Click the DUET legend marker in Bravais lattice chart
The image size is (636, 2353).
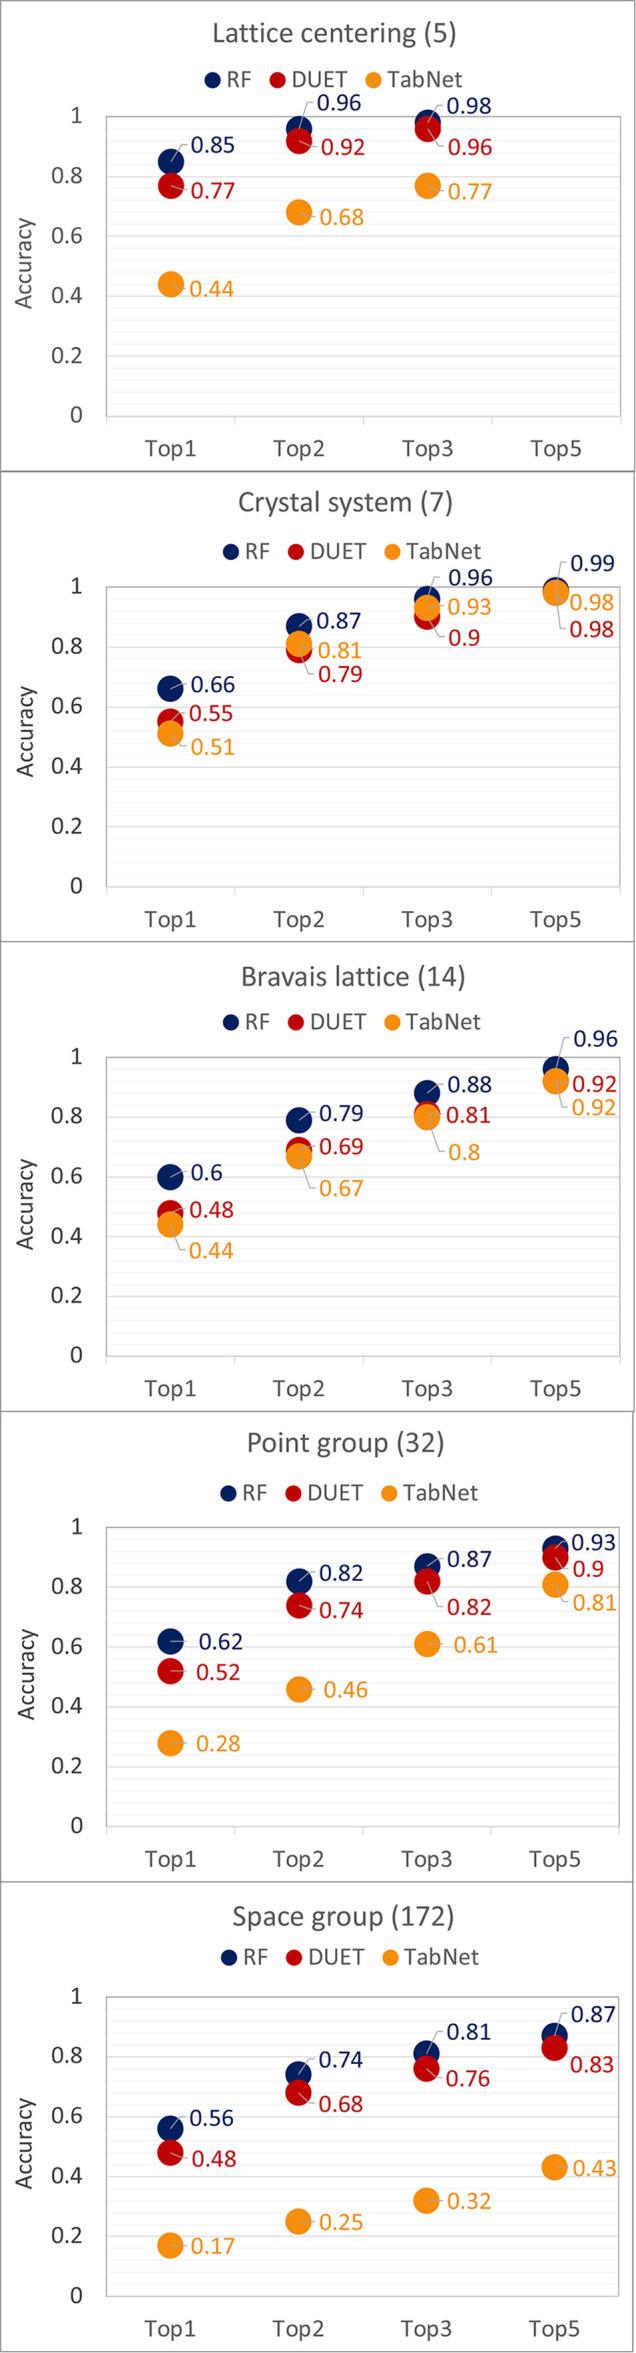[x=295, y=1022]
